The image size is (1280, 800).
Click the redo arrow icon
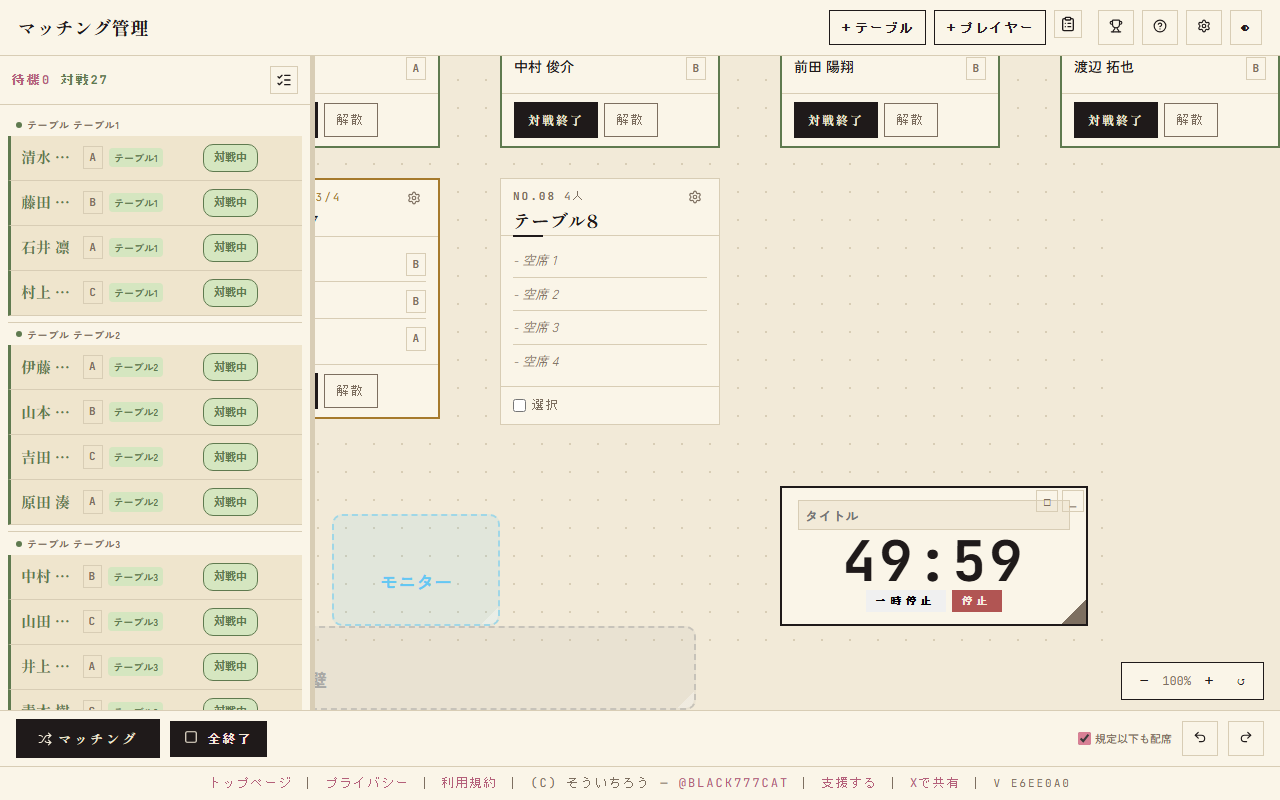point(1246,738)
